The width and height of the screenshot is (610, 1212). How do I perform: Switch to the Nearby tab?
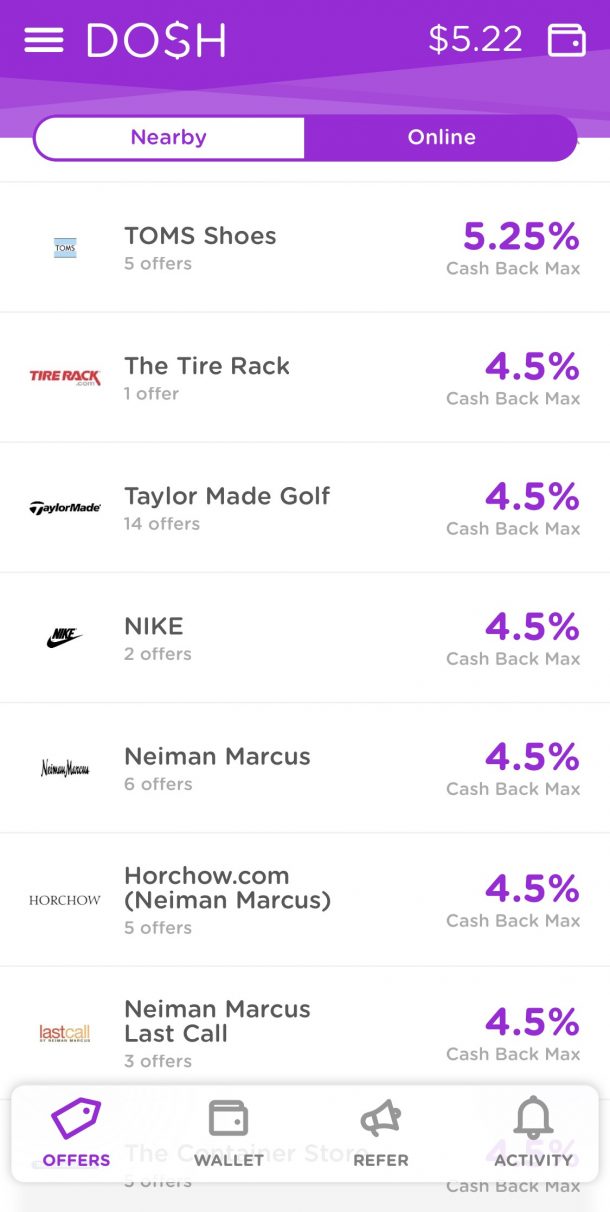pyautogui.click(x=169, y=138)
